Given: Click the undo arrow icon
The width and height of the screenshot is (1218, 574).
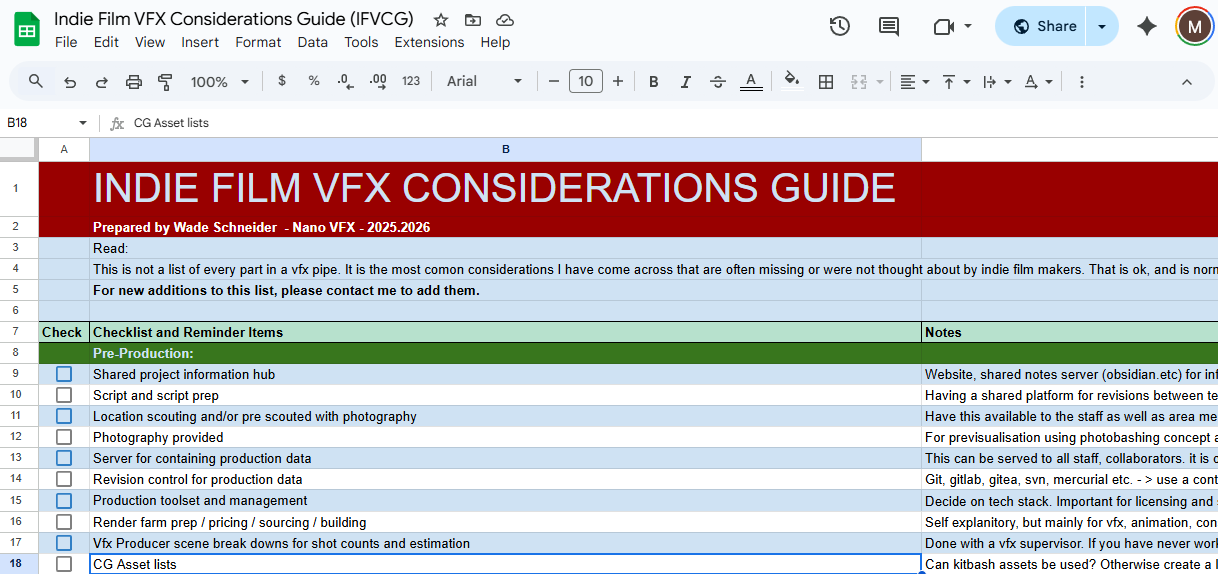Looking at the screenshot, I should point(69,82).
